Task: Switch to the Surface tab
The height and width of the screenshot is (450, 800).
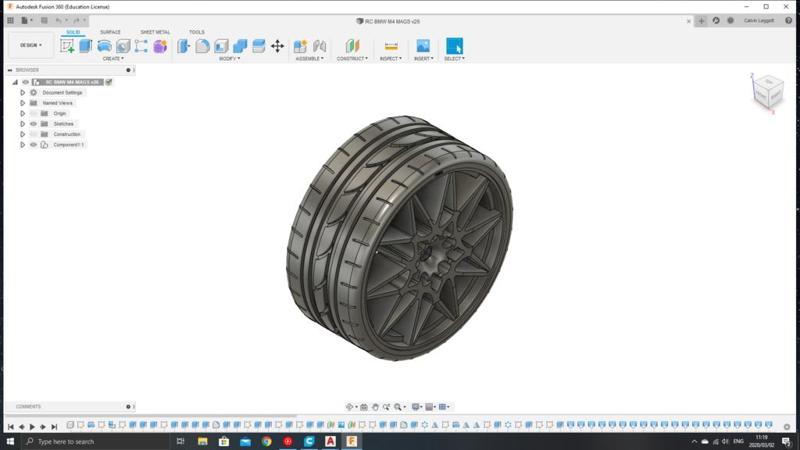Action: [110, 32]
